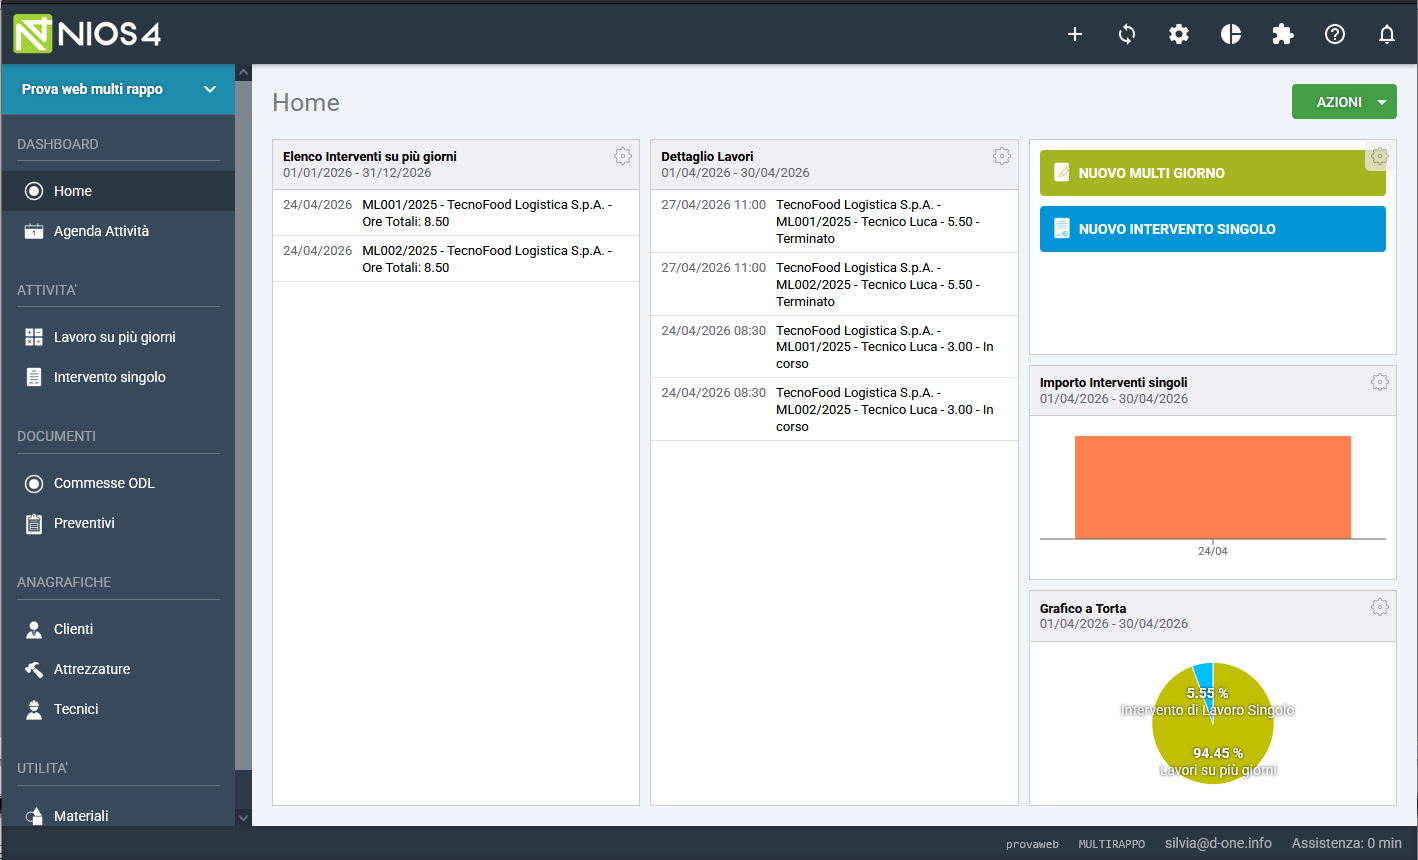Open the help question mark icon
Viewport: 1418px width, 860px height.
click(x=1335, y=34)
